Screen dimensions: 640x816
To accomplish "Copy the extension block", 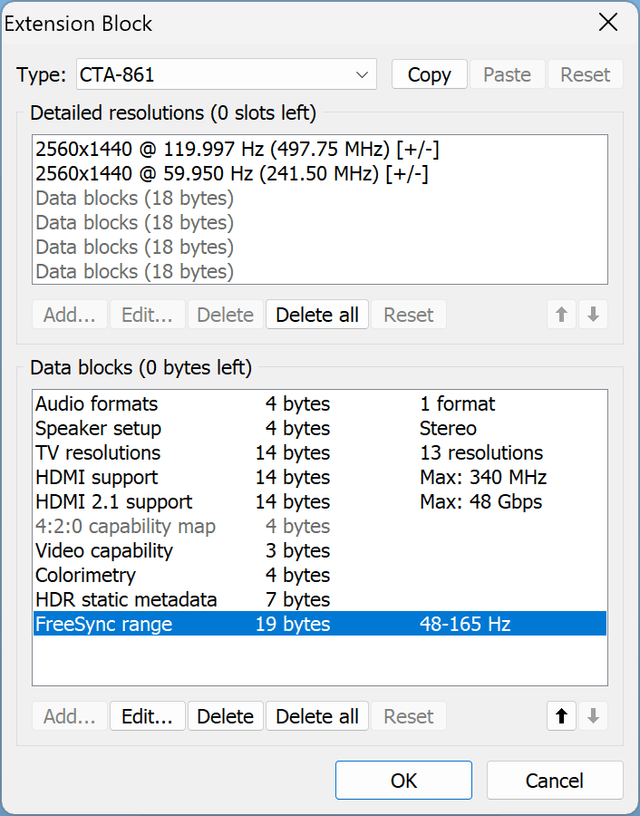I will [429, 74].
